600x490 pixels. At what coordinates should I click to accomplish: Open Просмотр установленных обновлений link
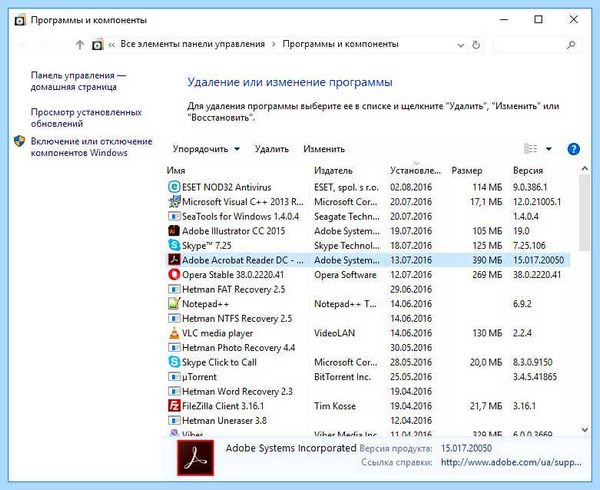click(86, 118)
